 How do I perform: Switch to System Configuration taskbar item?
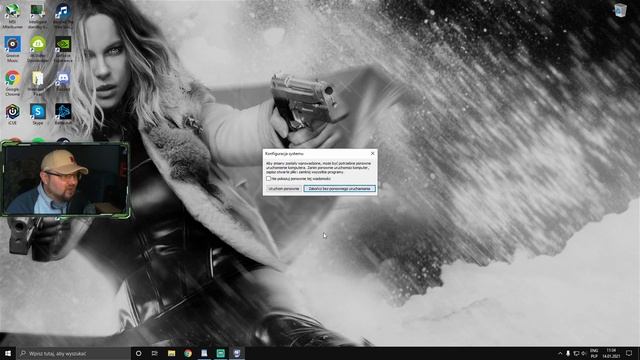(x=237, y=353)
